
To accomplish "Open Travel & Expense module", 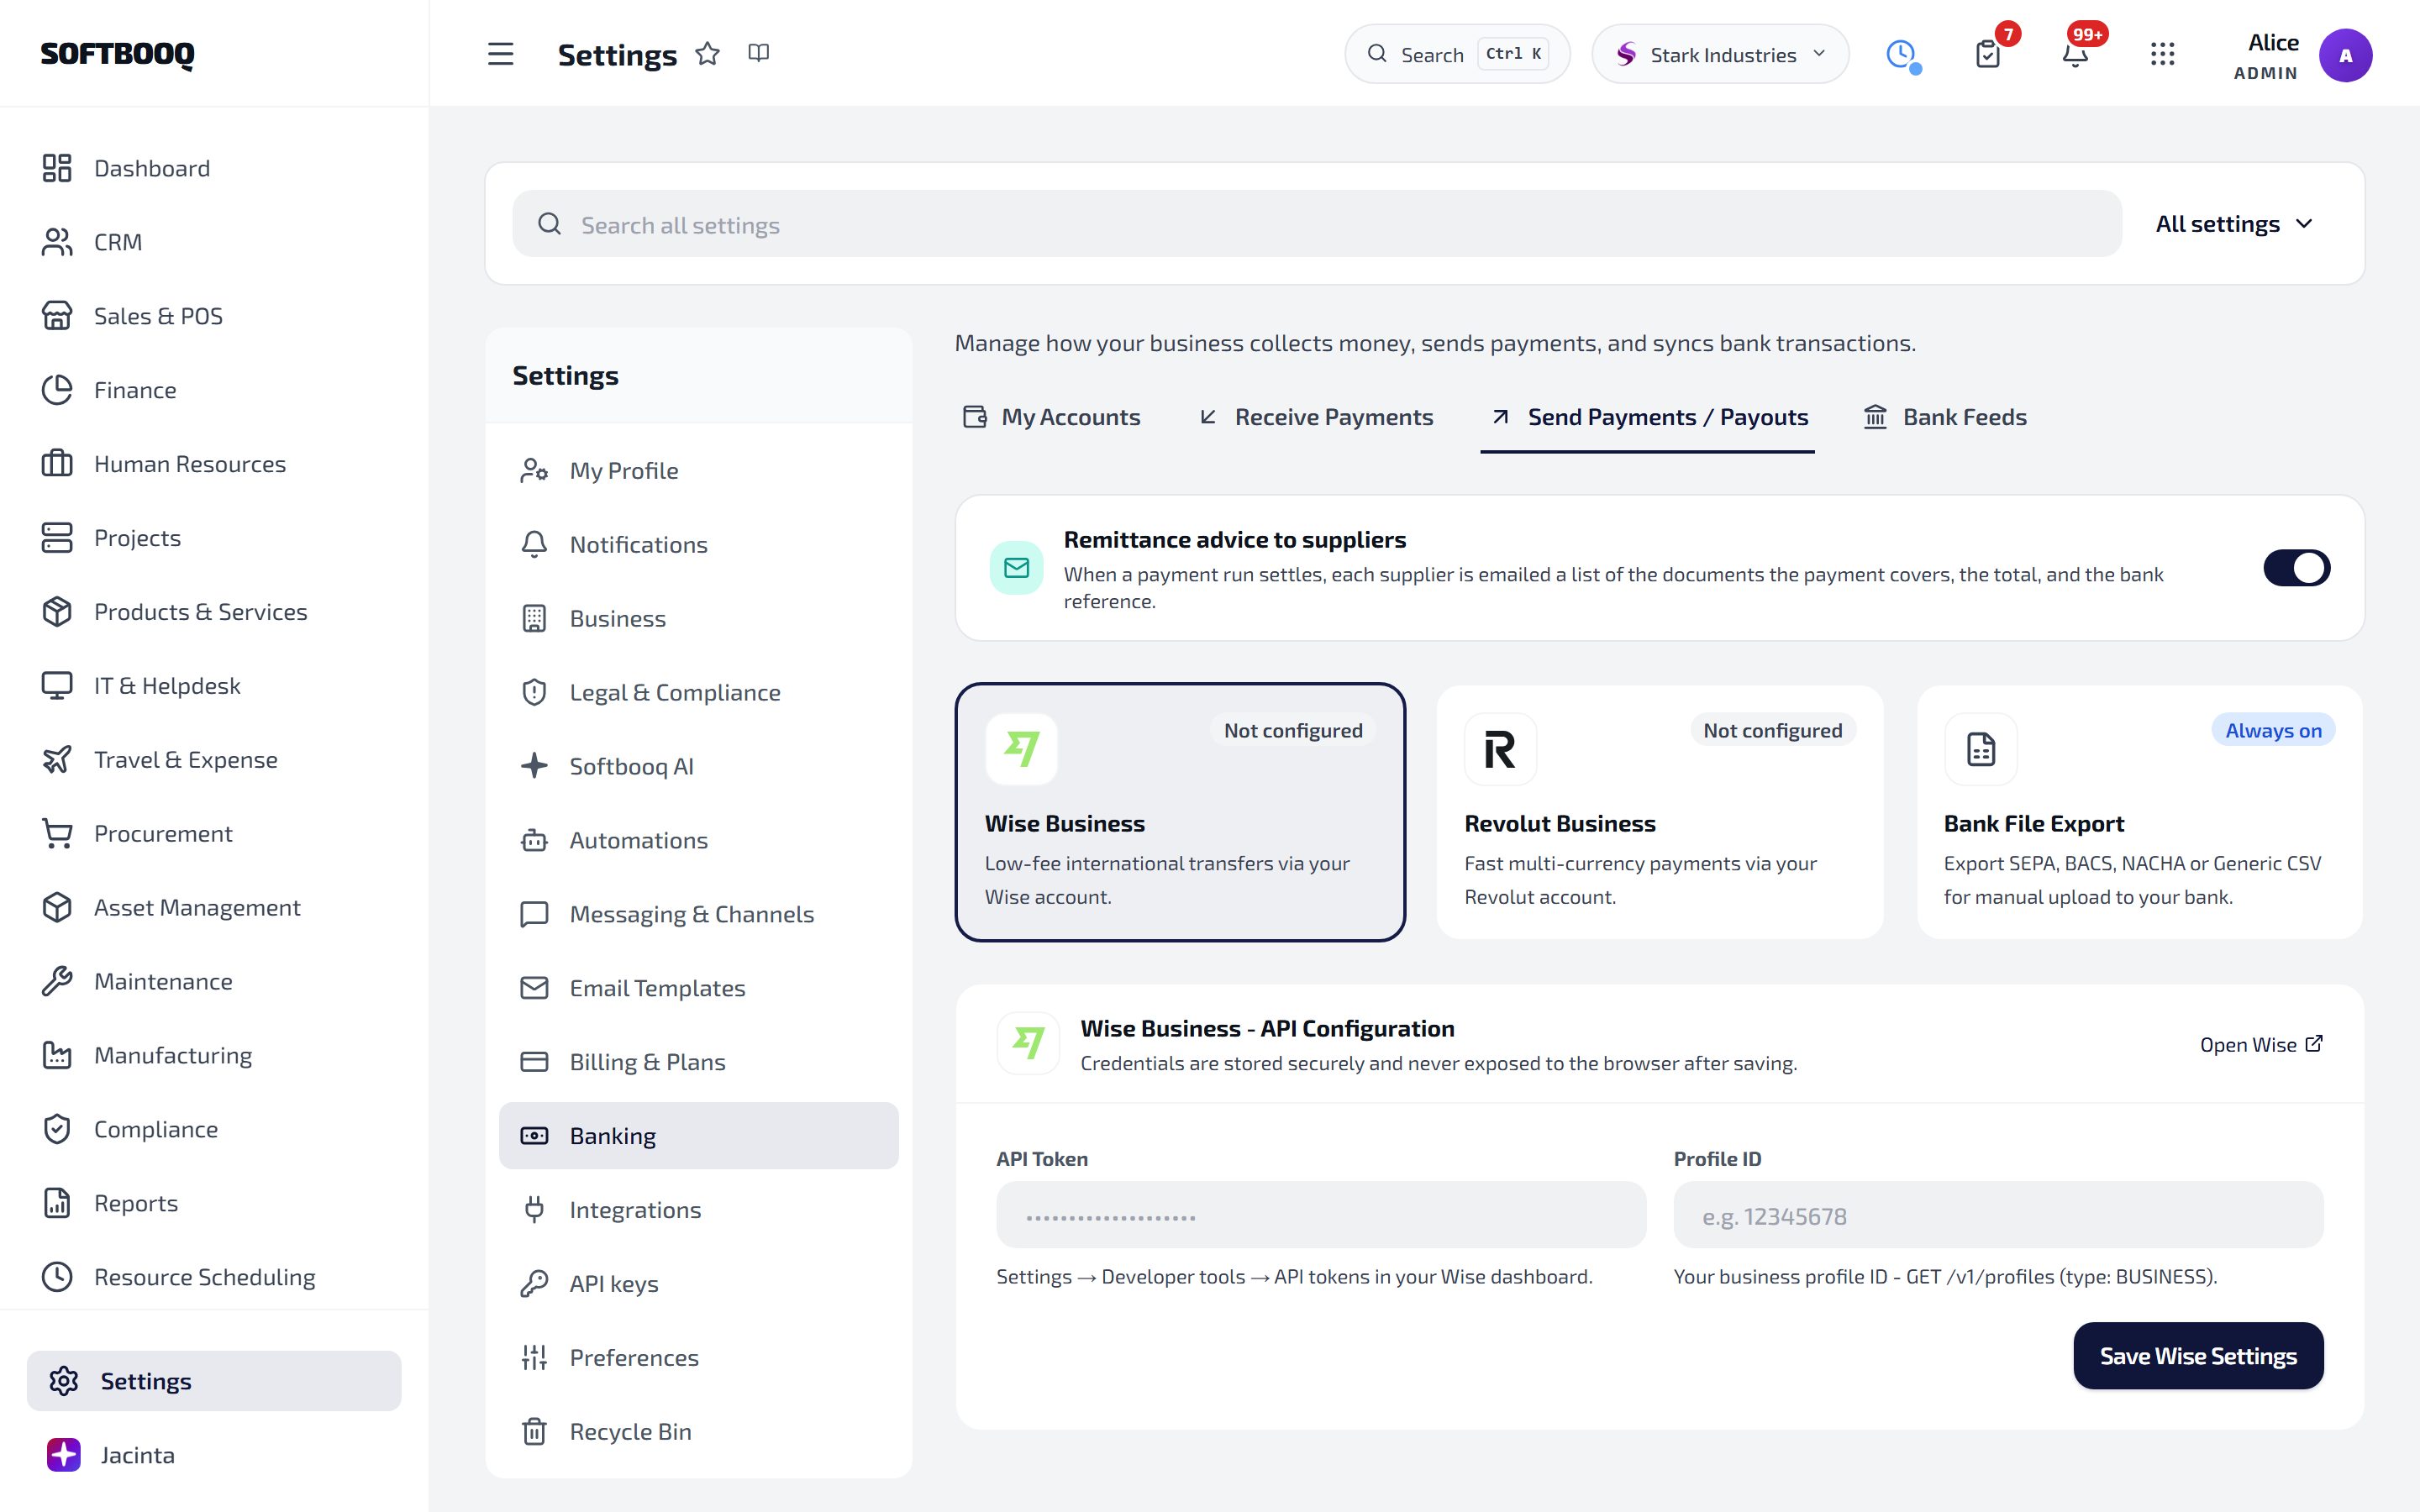I will tap(214, 760).
